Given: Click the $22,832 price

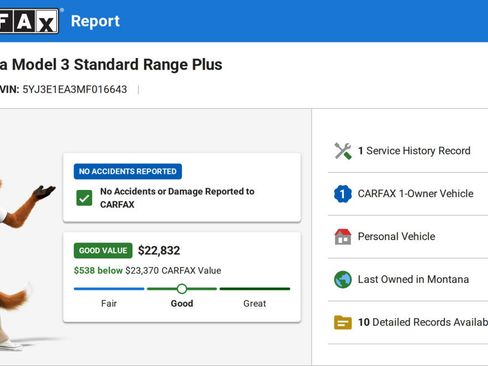Looking at the screenshot, I should coord(159,250).
